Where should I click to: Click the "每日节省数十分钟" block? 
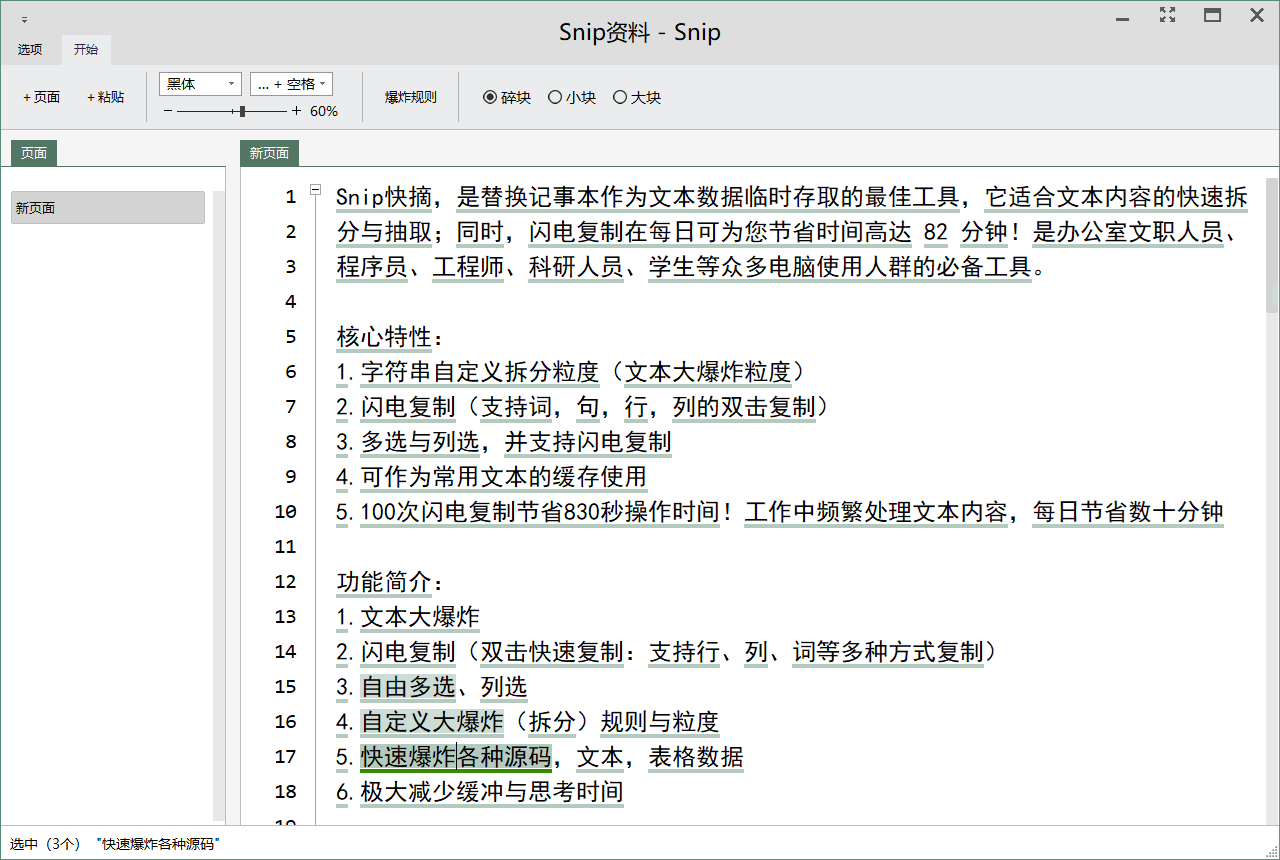pos(1129,512)
